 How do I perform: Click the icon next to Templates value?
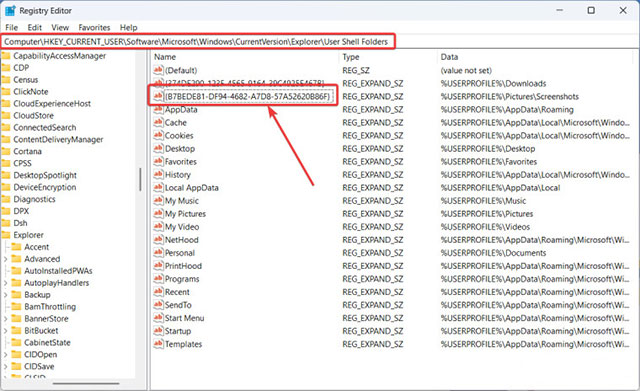tap(158, 344)
